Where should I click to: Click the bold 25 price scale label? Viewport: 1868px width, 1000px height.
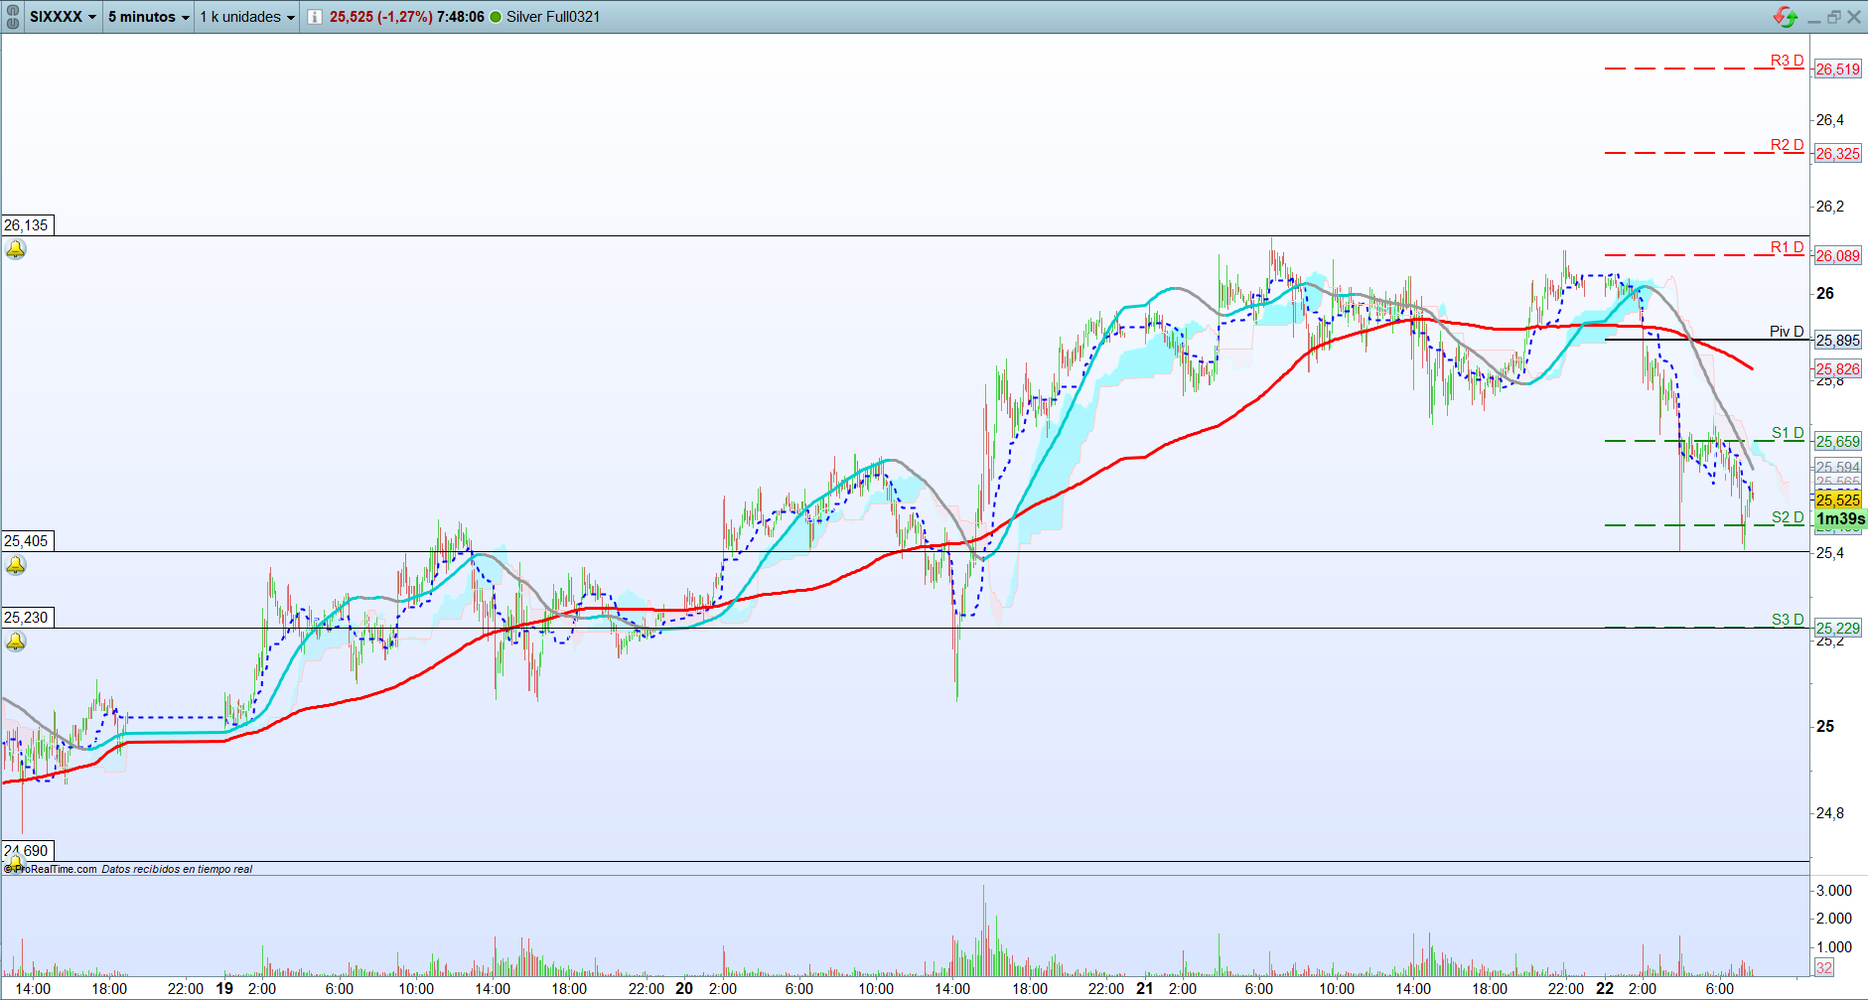pos(1825,726)
